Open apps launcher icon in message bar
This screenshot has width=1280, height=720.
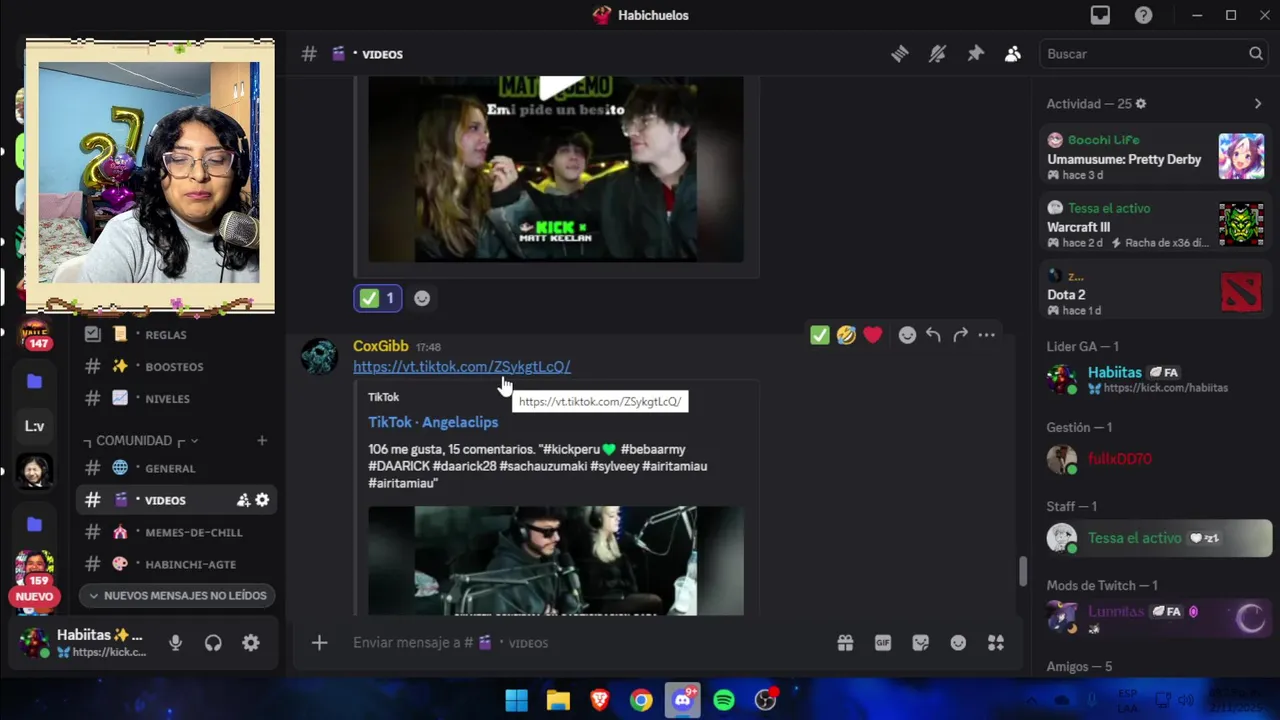tap(996, 643)
